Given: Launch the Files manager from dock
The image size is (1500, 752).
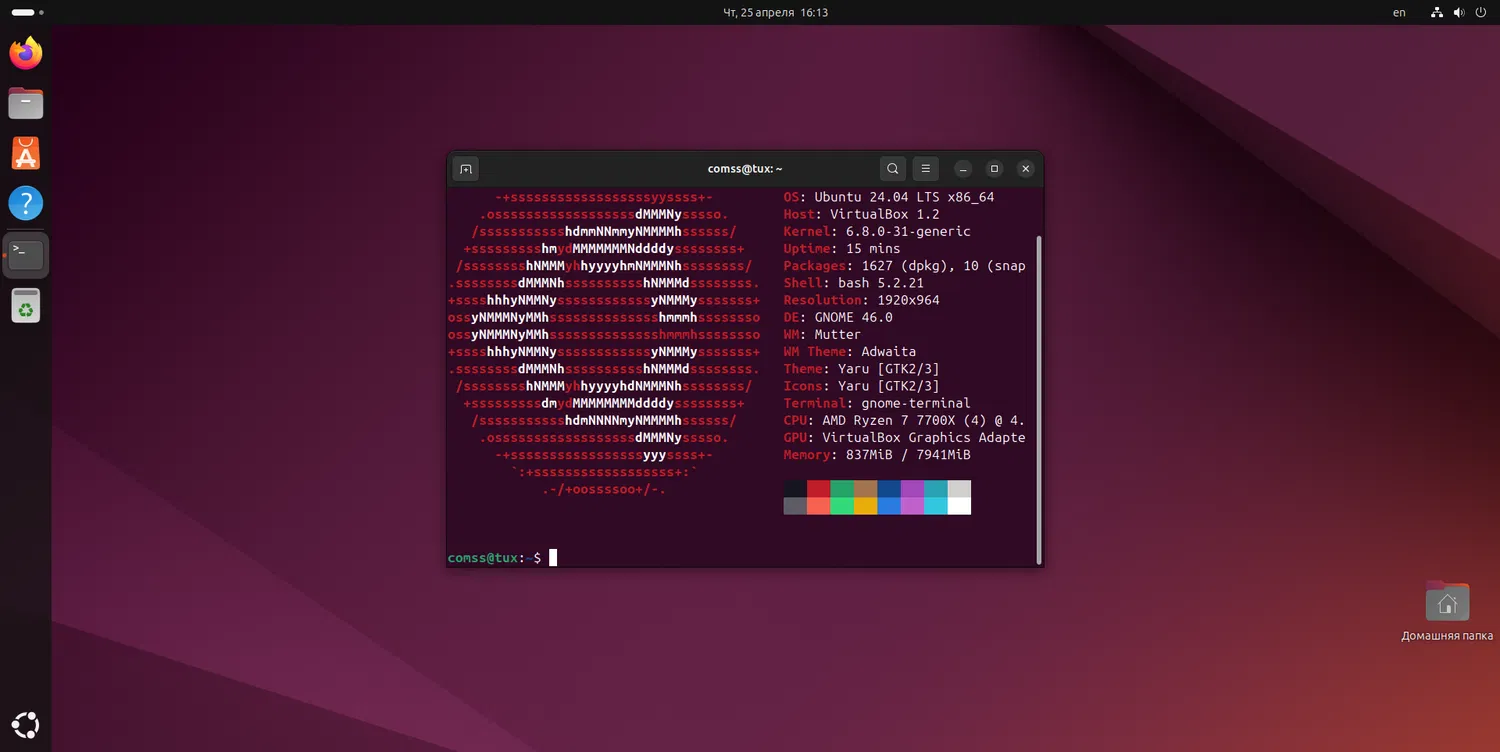Looking at the screenshot, I should 26,103.
